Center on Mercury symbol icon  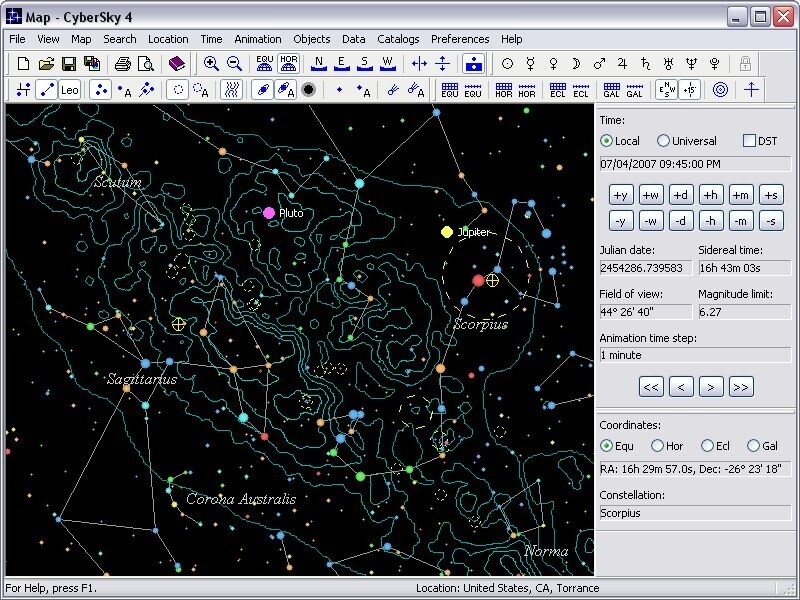[531, 64]
